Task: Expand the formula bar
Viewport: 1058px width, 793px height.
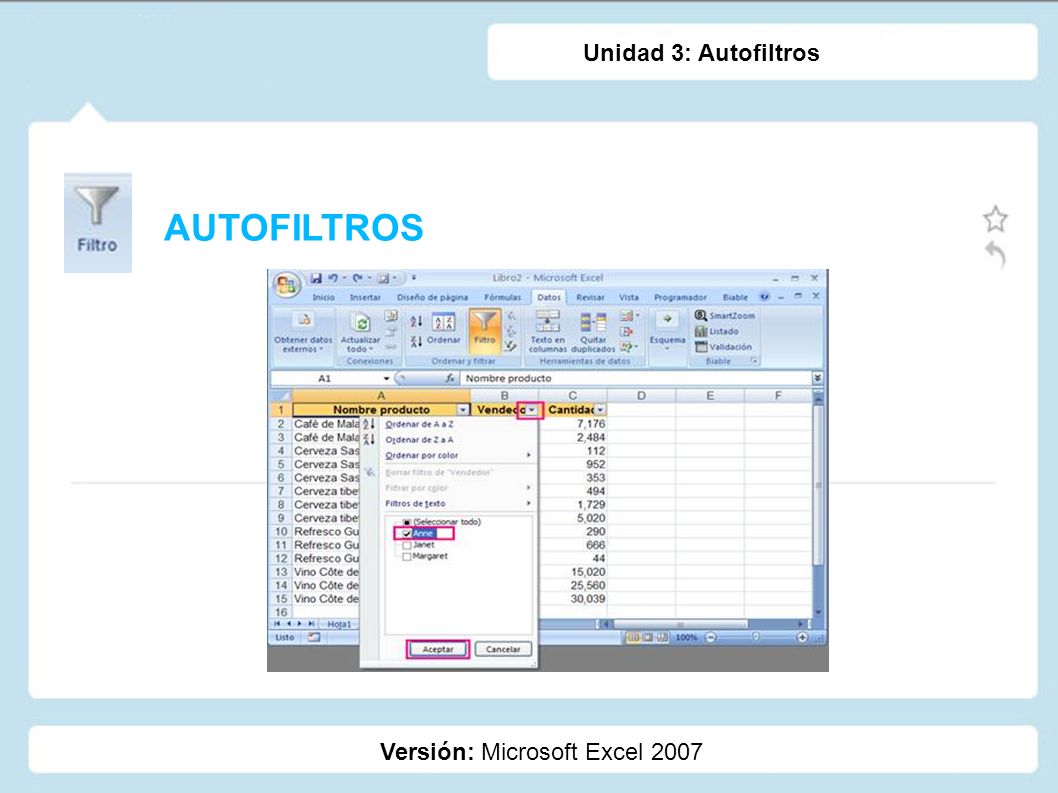Action: coord(817,379)
